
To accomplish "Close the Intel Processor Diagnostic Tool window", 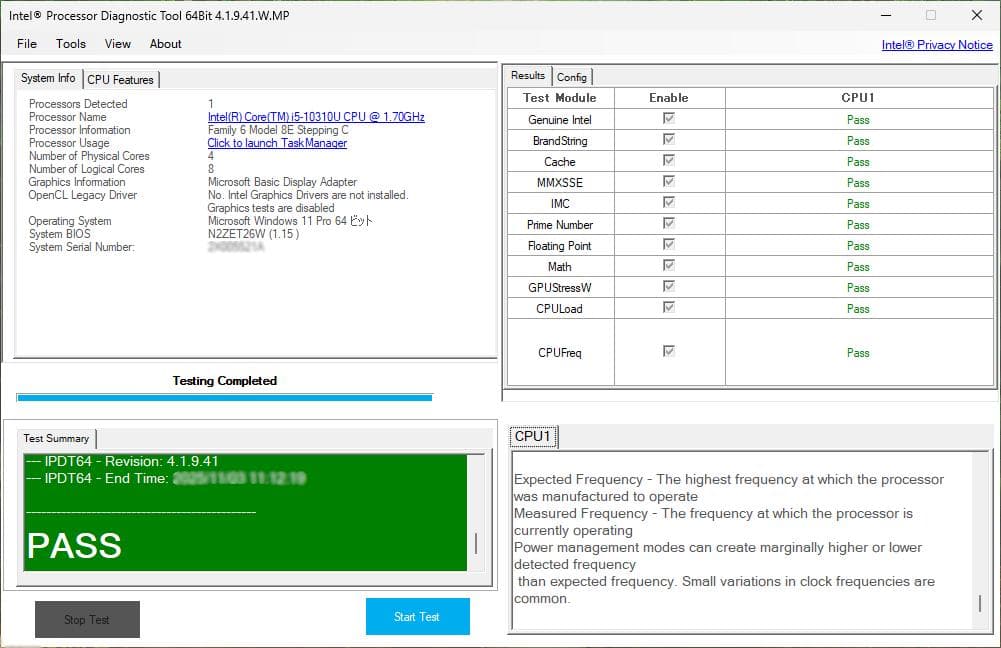I will click(x=977, y=15).
